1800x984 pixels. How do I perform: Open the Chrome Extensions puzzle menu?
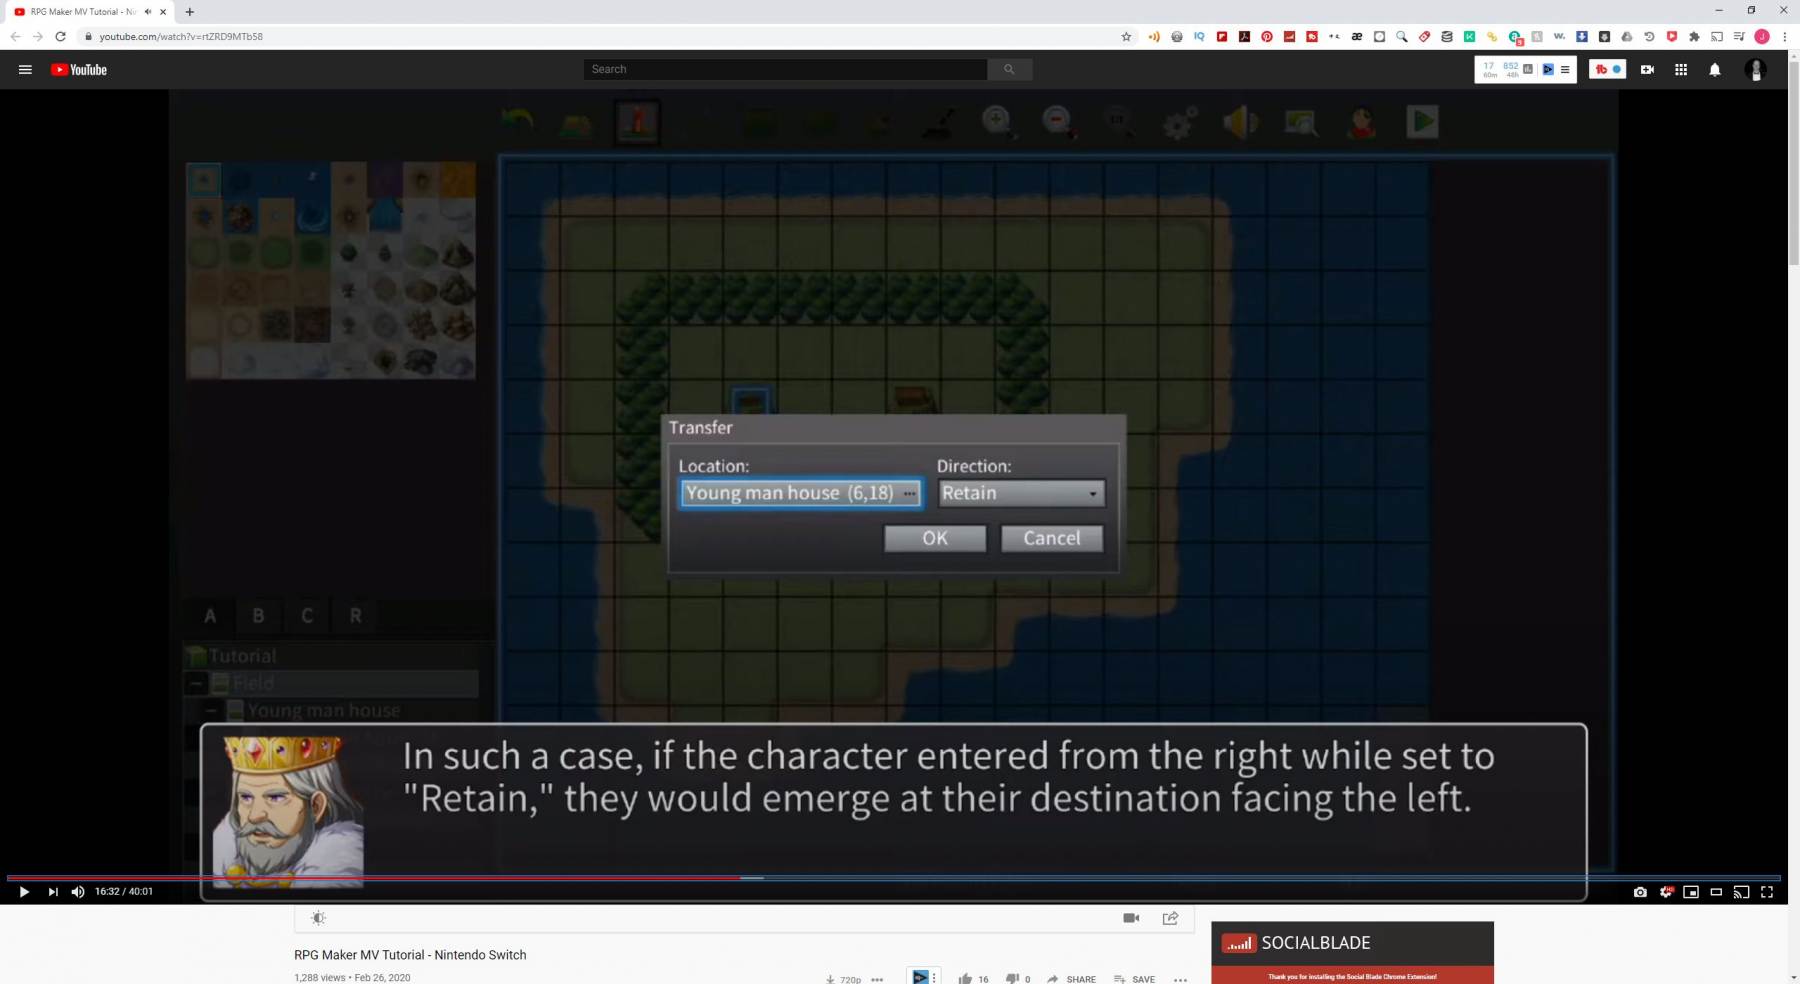[x=1694, y=36]
